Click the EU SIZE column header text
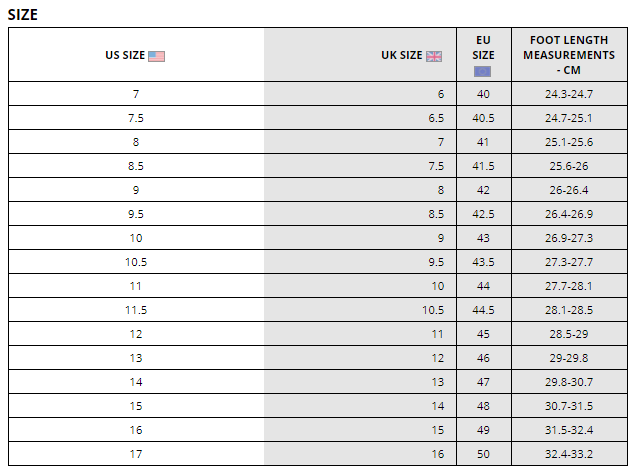 (x=484, y=48)
